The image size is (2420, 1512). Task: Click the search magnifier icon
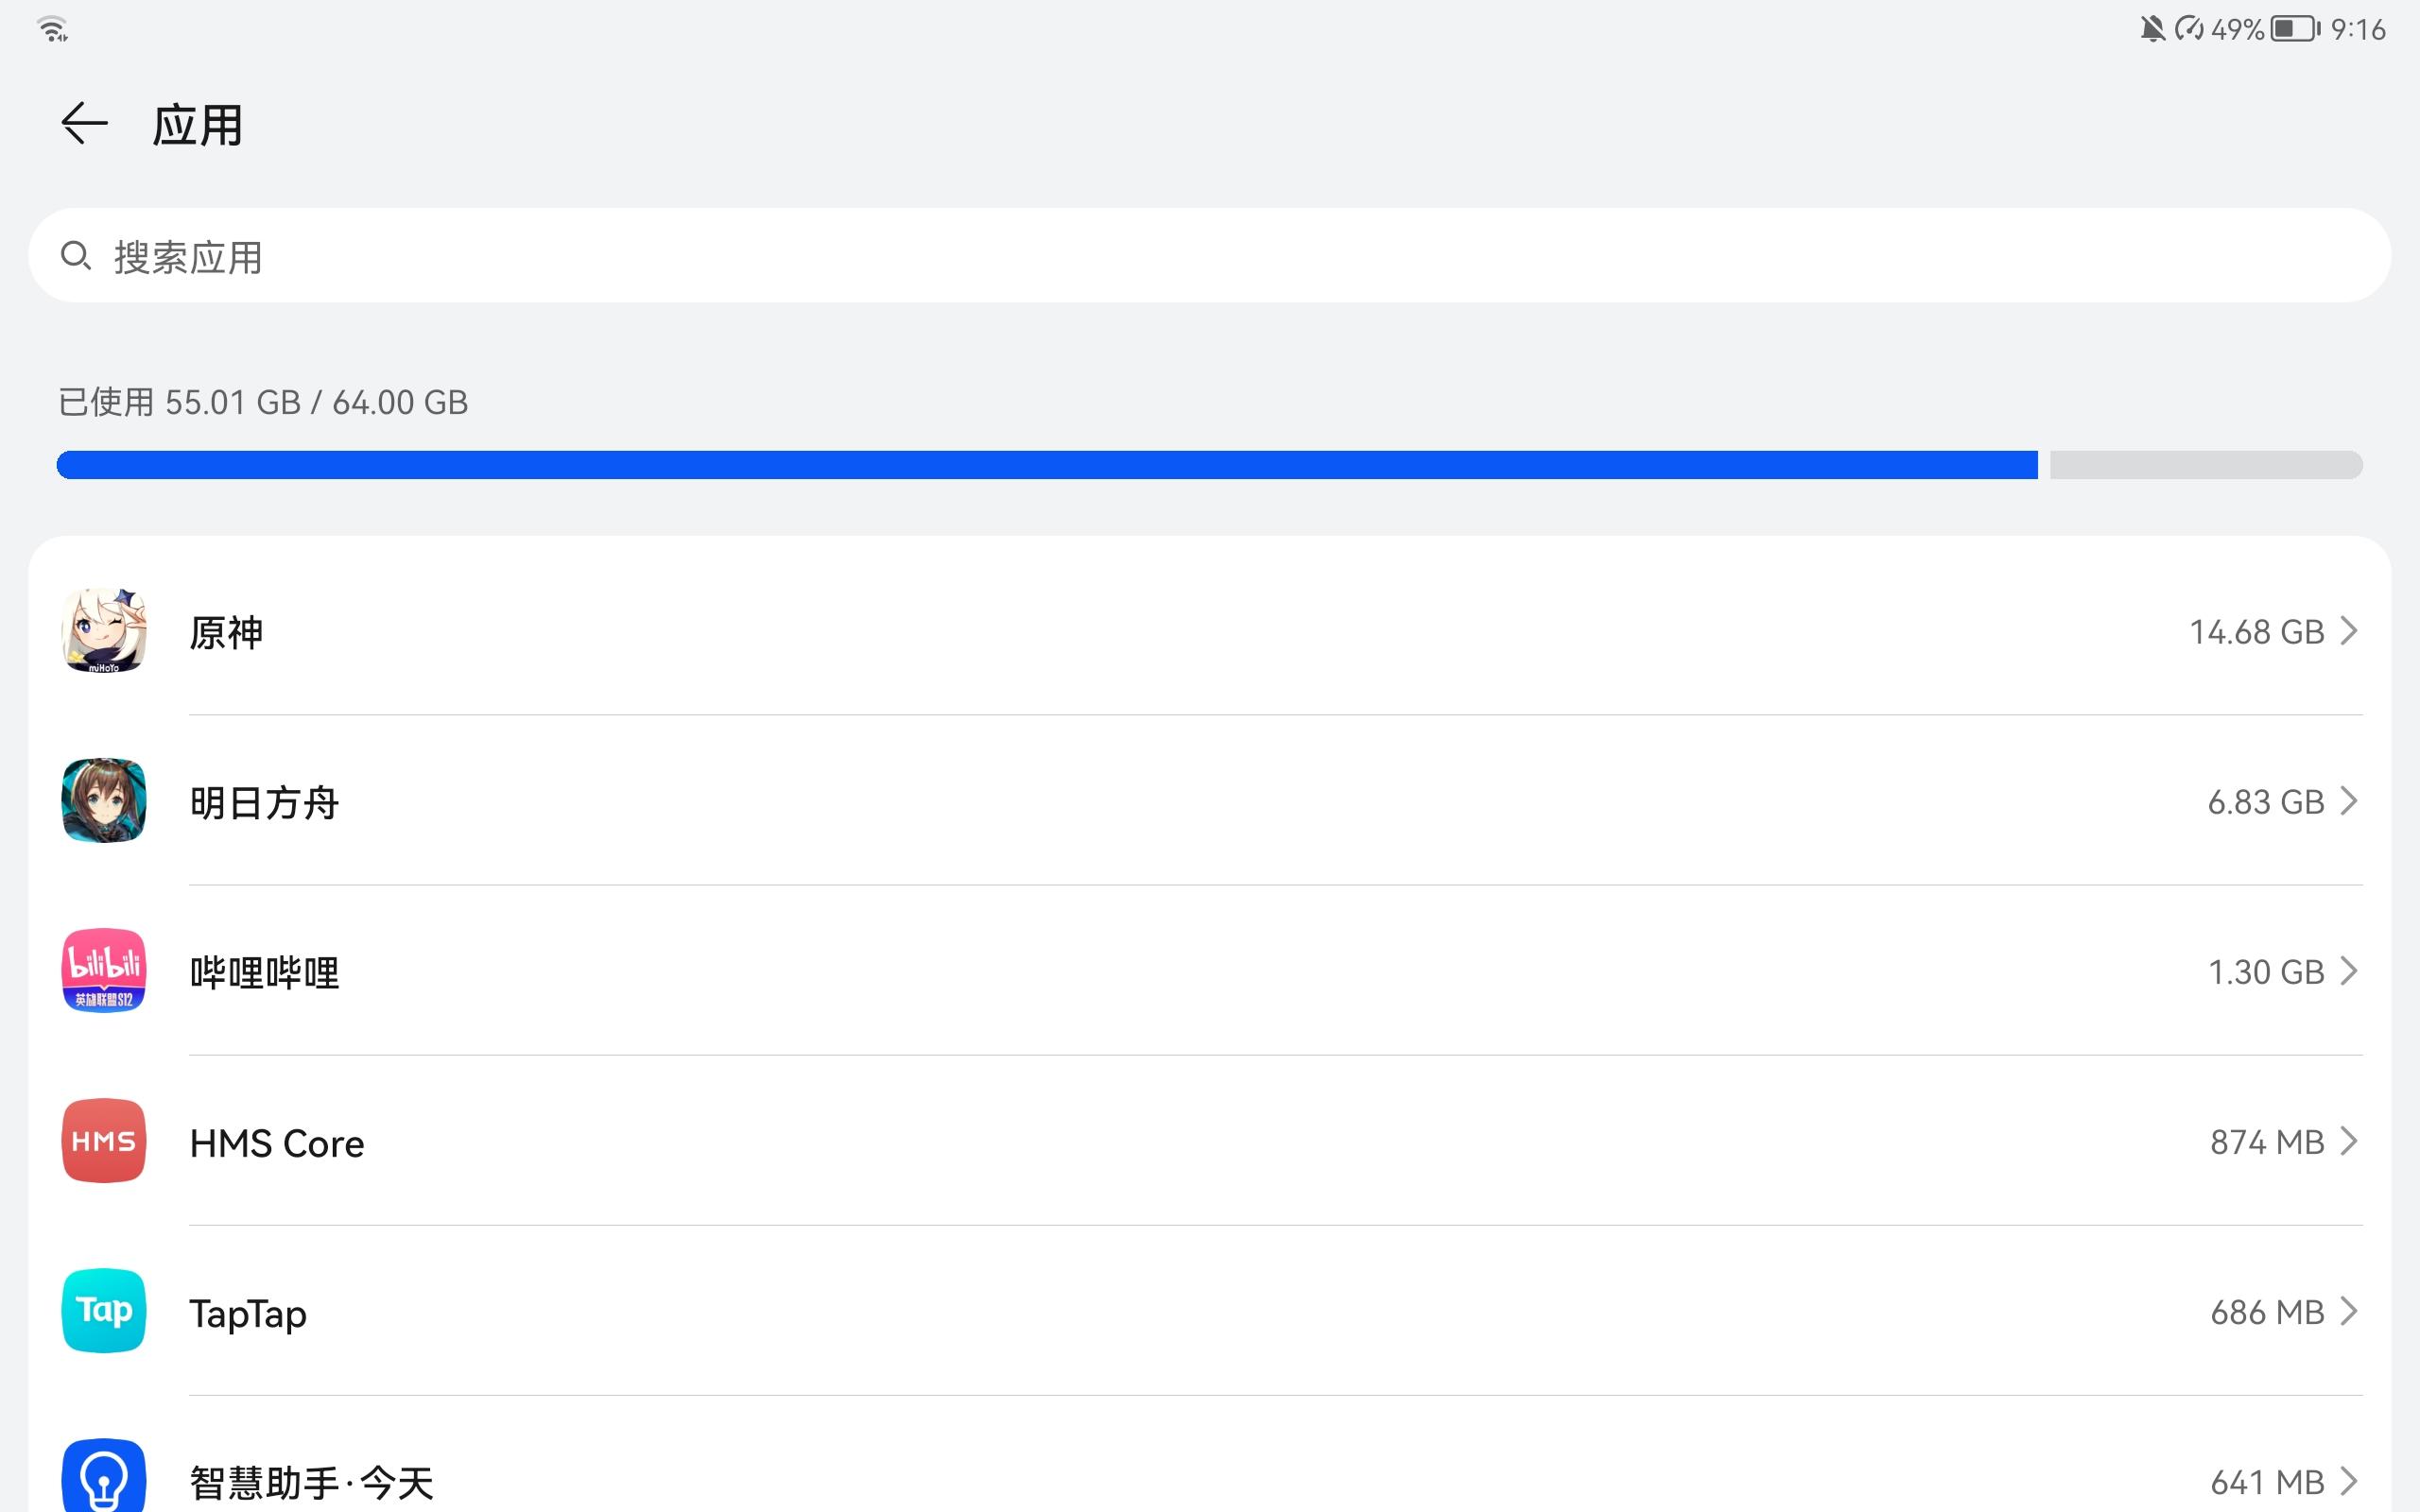[76, 256]
